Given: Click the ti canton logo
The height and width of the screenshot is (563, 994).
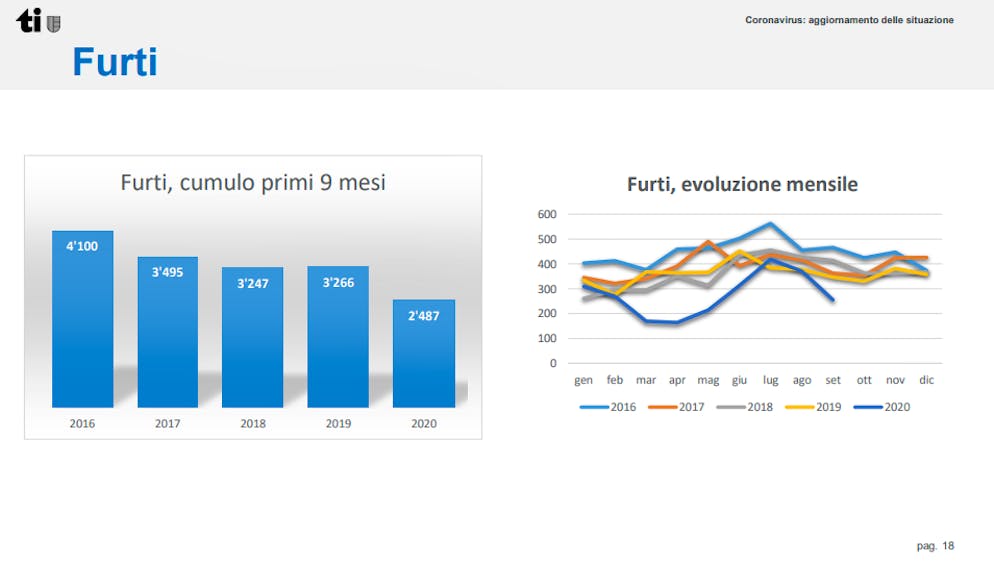Looking at the screenshot, I should point(29,20).
